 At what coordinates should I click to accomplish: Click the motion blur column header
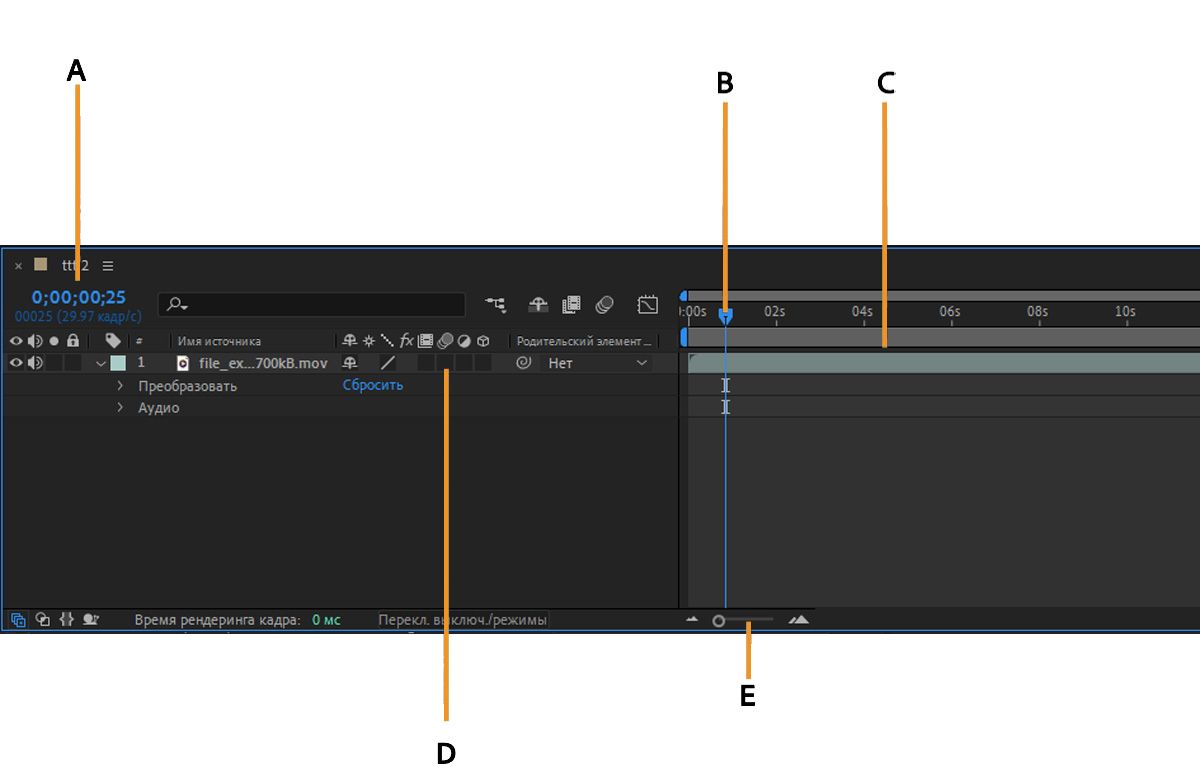445,341
